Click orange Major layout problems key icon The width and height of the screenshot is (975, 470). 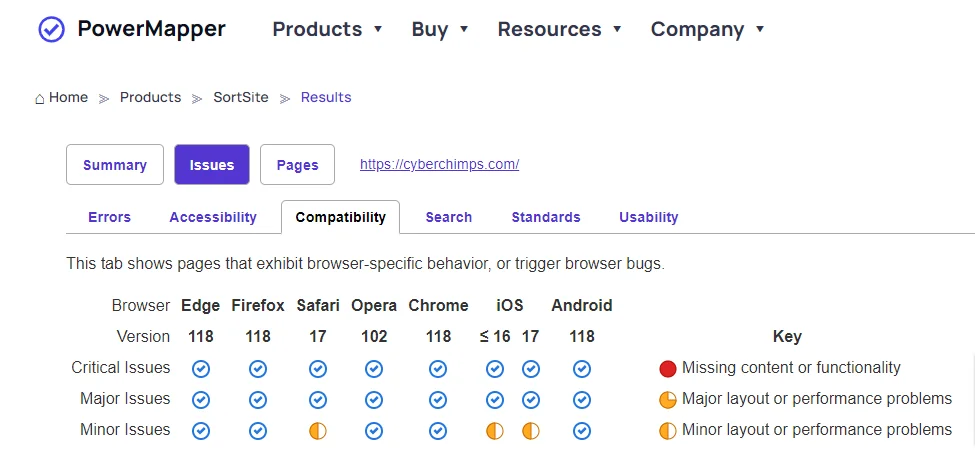pos(668,400)
